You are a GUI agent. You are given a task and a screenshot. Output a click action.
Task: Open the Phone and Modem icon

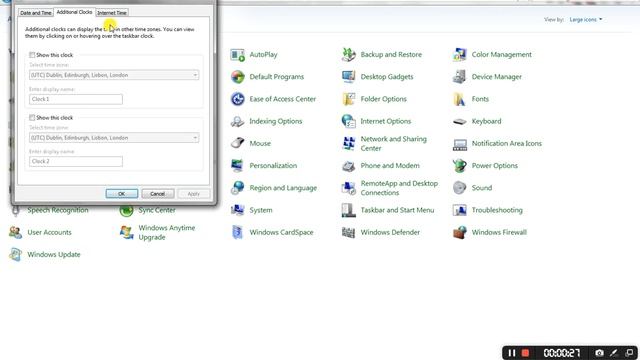[349, 166]
